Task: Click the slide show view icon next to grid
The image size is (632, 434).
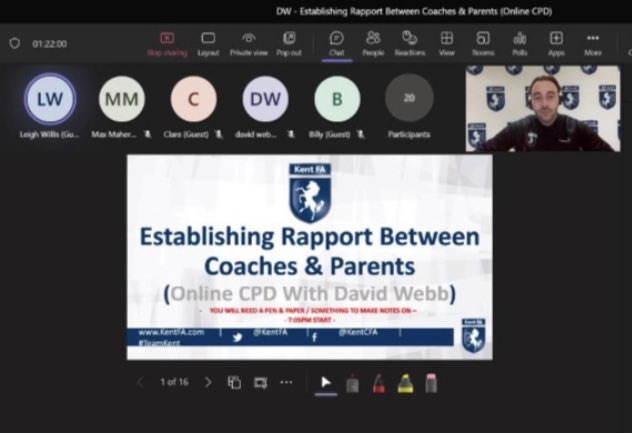Action: (x=260, y=382)
